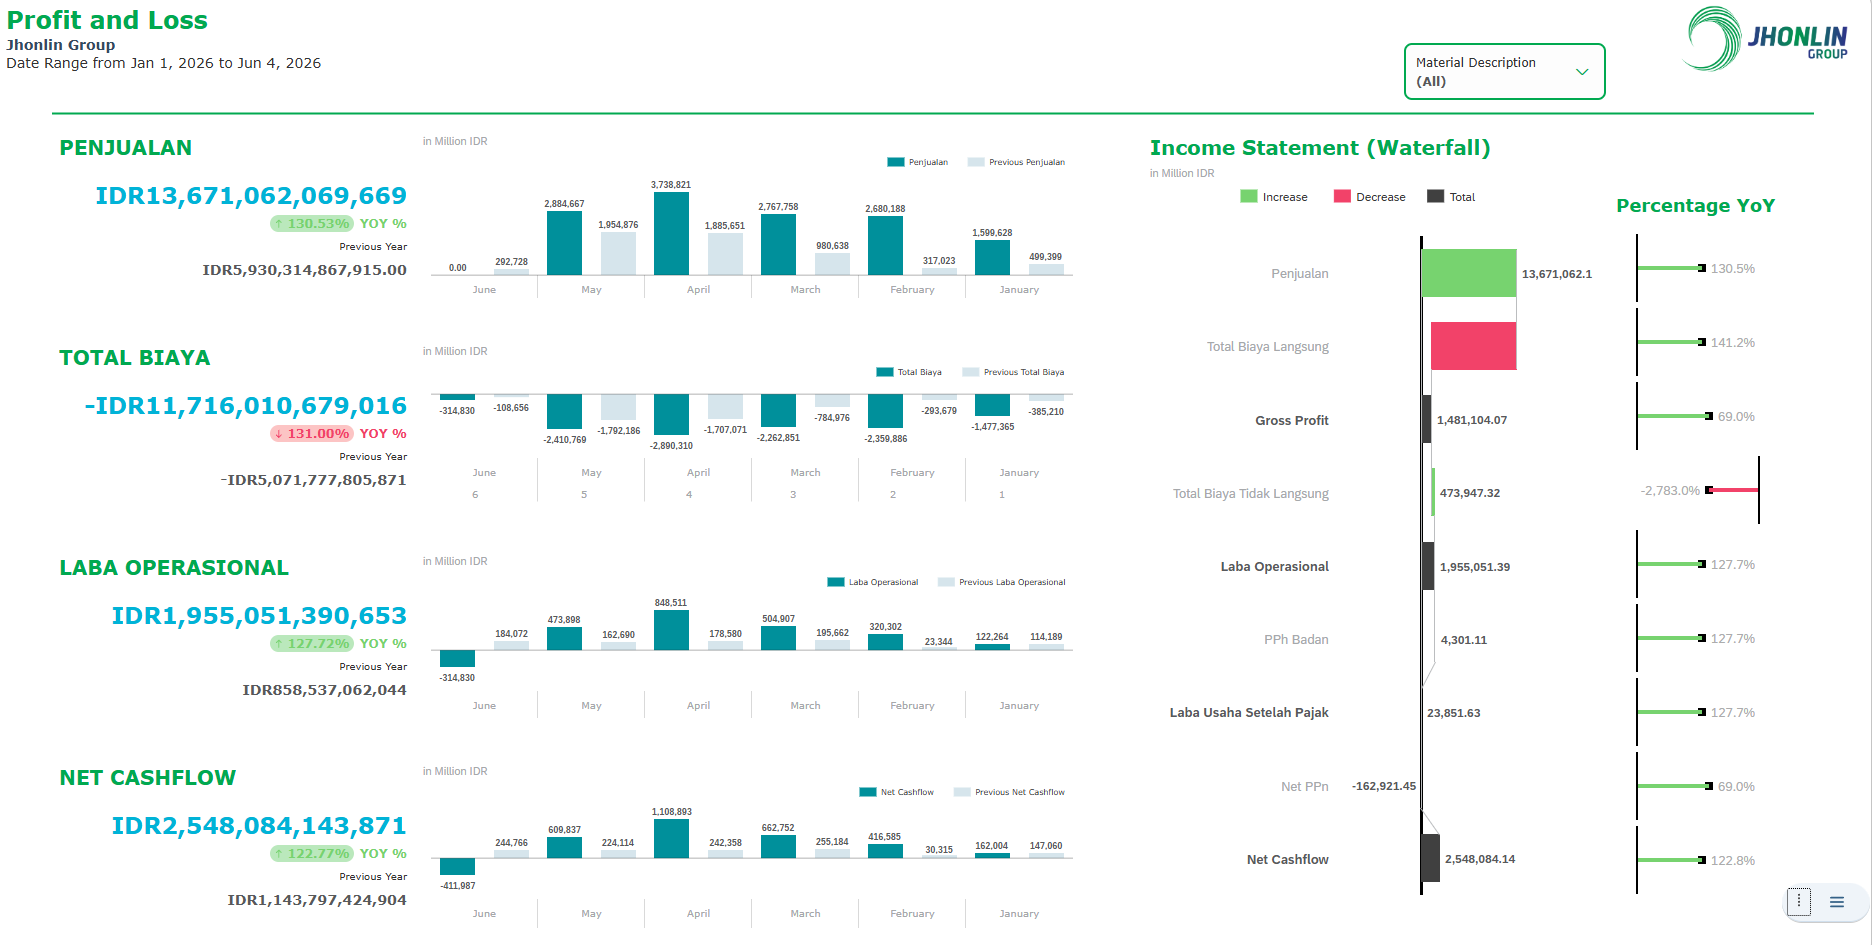
Task: Click the Previous Penjualan legend swatch
Action: click(976, 162)
